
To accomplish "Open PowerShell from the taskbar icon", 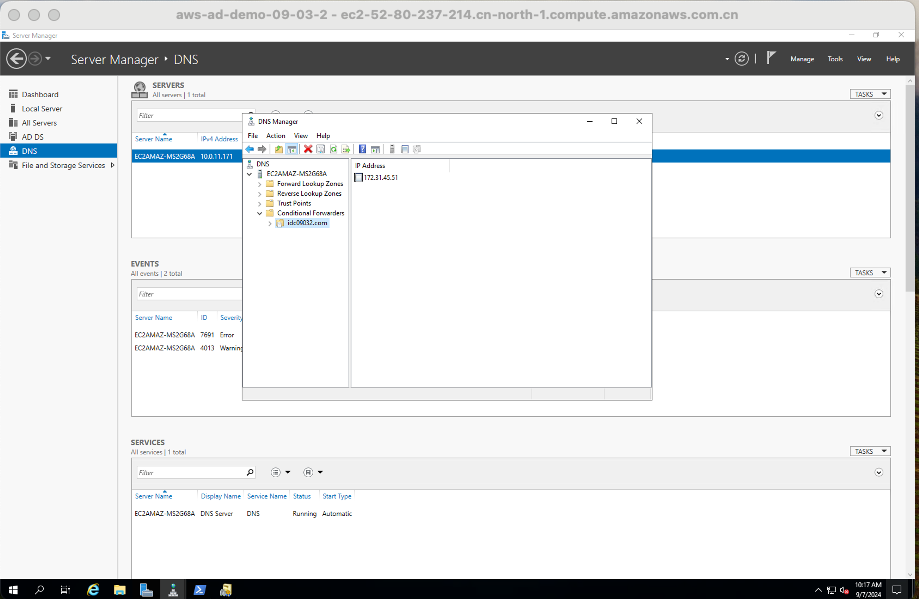I will point(199,589).
